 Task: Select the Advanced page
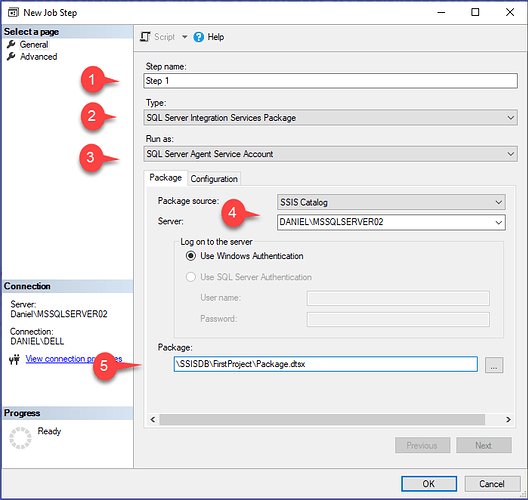pos(38,56)
